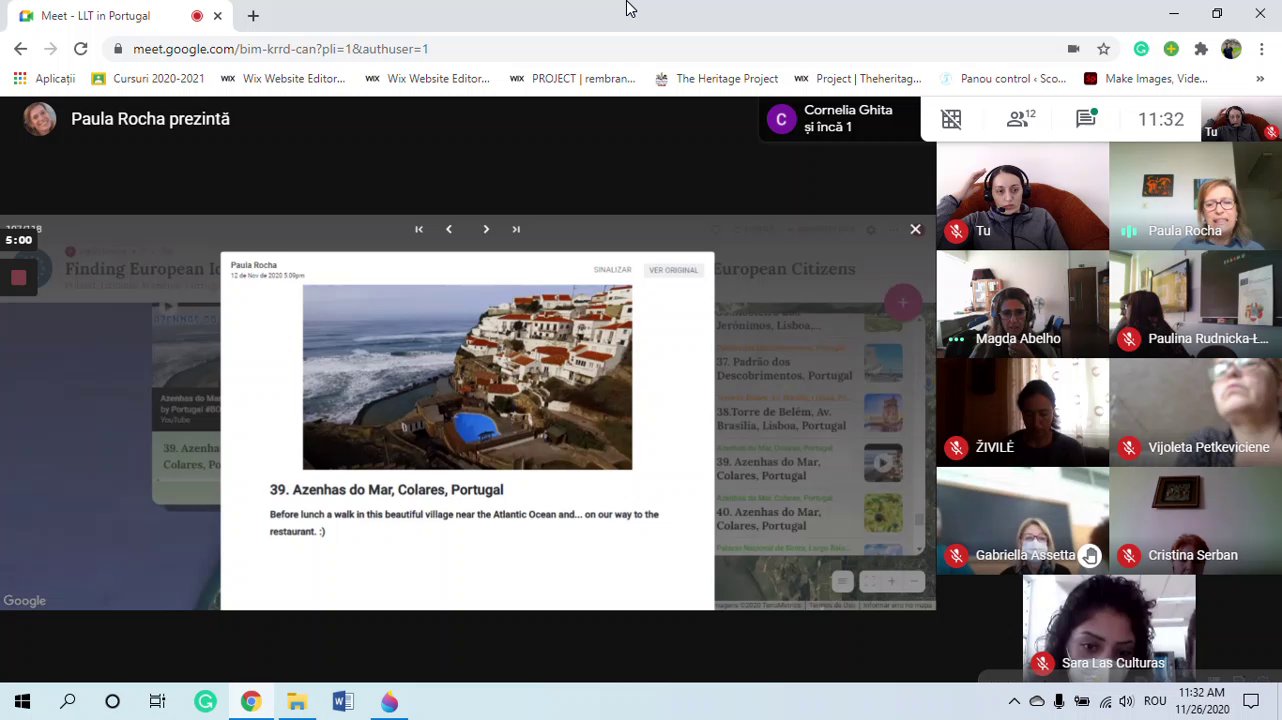Click Magda Abelho's video tile
This screenshot has width=1282, height=720.
(1022, 304)
